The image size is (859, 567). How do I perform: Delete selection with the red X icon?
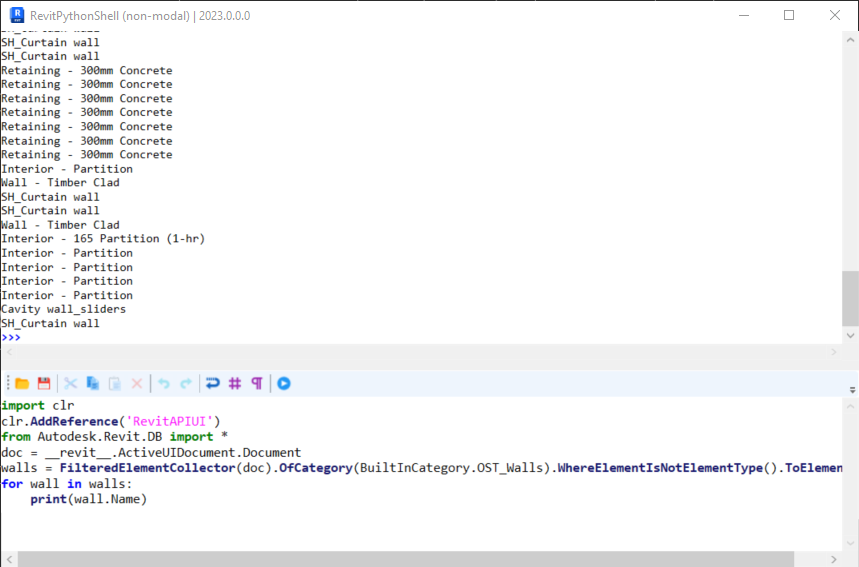pyautogui.click(x=137, y=383)
